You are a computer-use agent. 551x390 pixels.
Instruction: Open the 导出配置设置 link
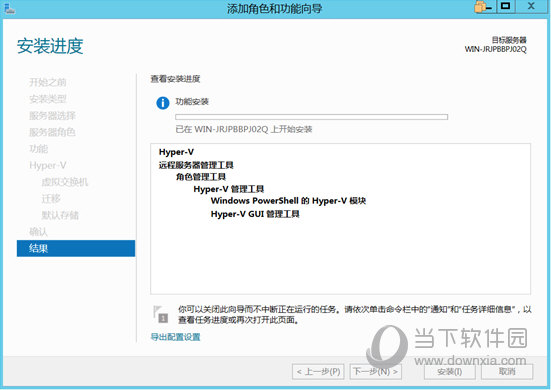point(175,337)
